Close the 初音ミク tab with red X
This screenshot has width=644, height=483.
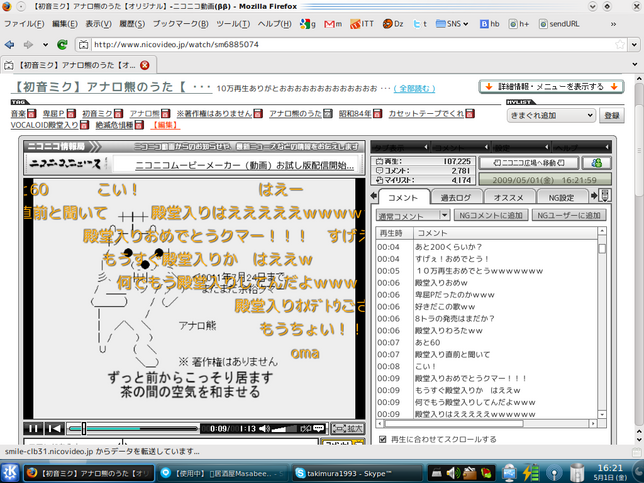click(145, 65)
